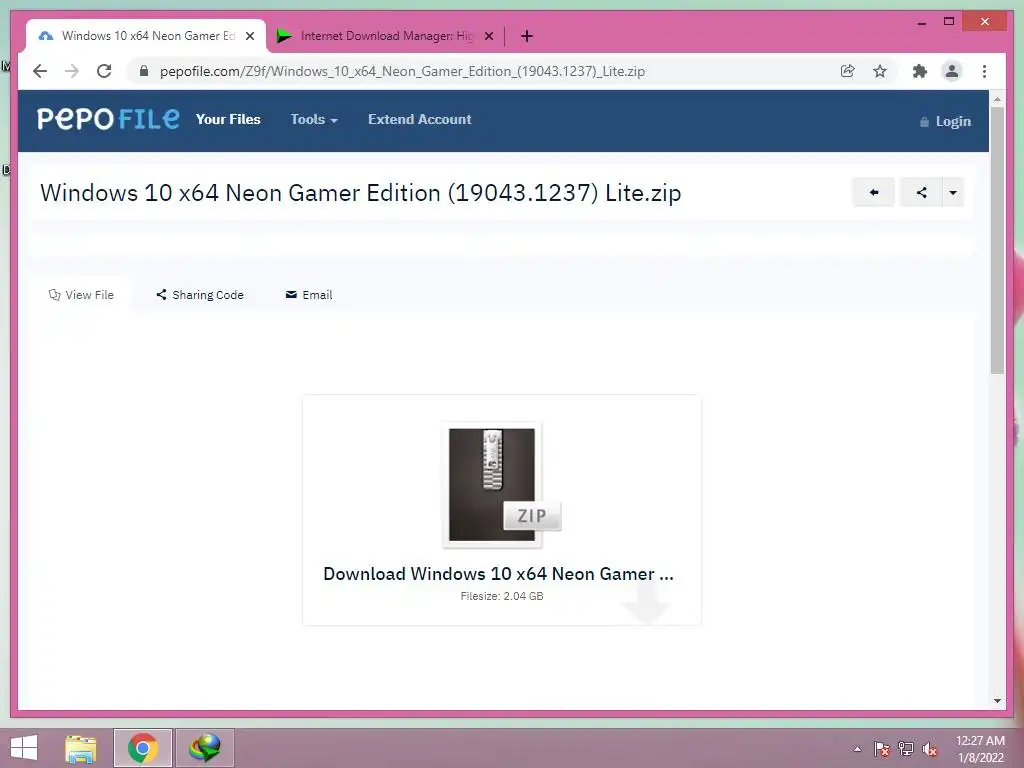Open File Explorer from the taskbar
Image resolution: width=1024 pixels, height=768 pixels.
(x=81, y=748)
